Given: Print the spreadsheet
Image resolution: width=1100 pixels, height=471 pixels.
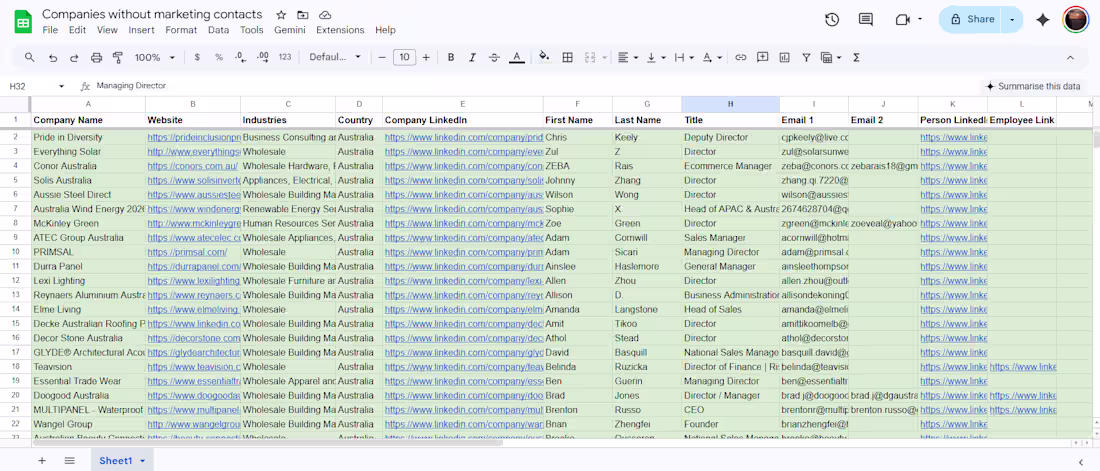Looking at the screenshot, I should tap(97, 58).
